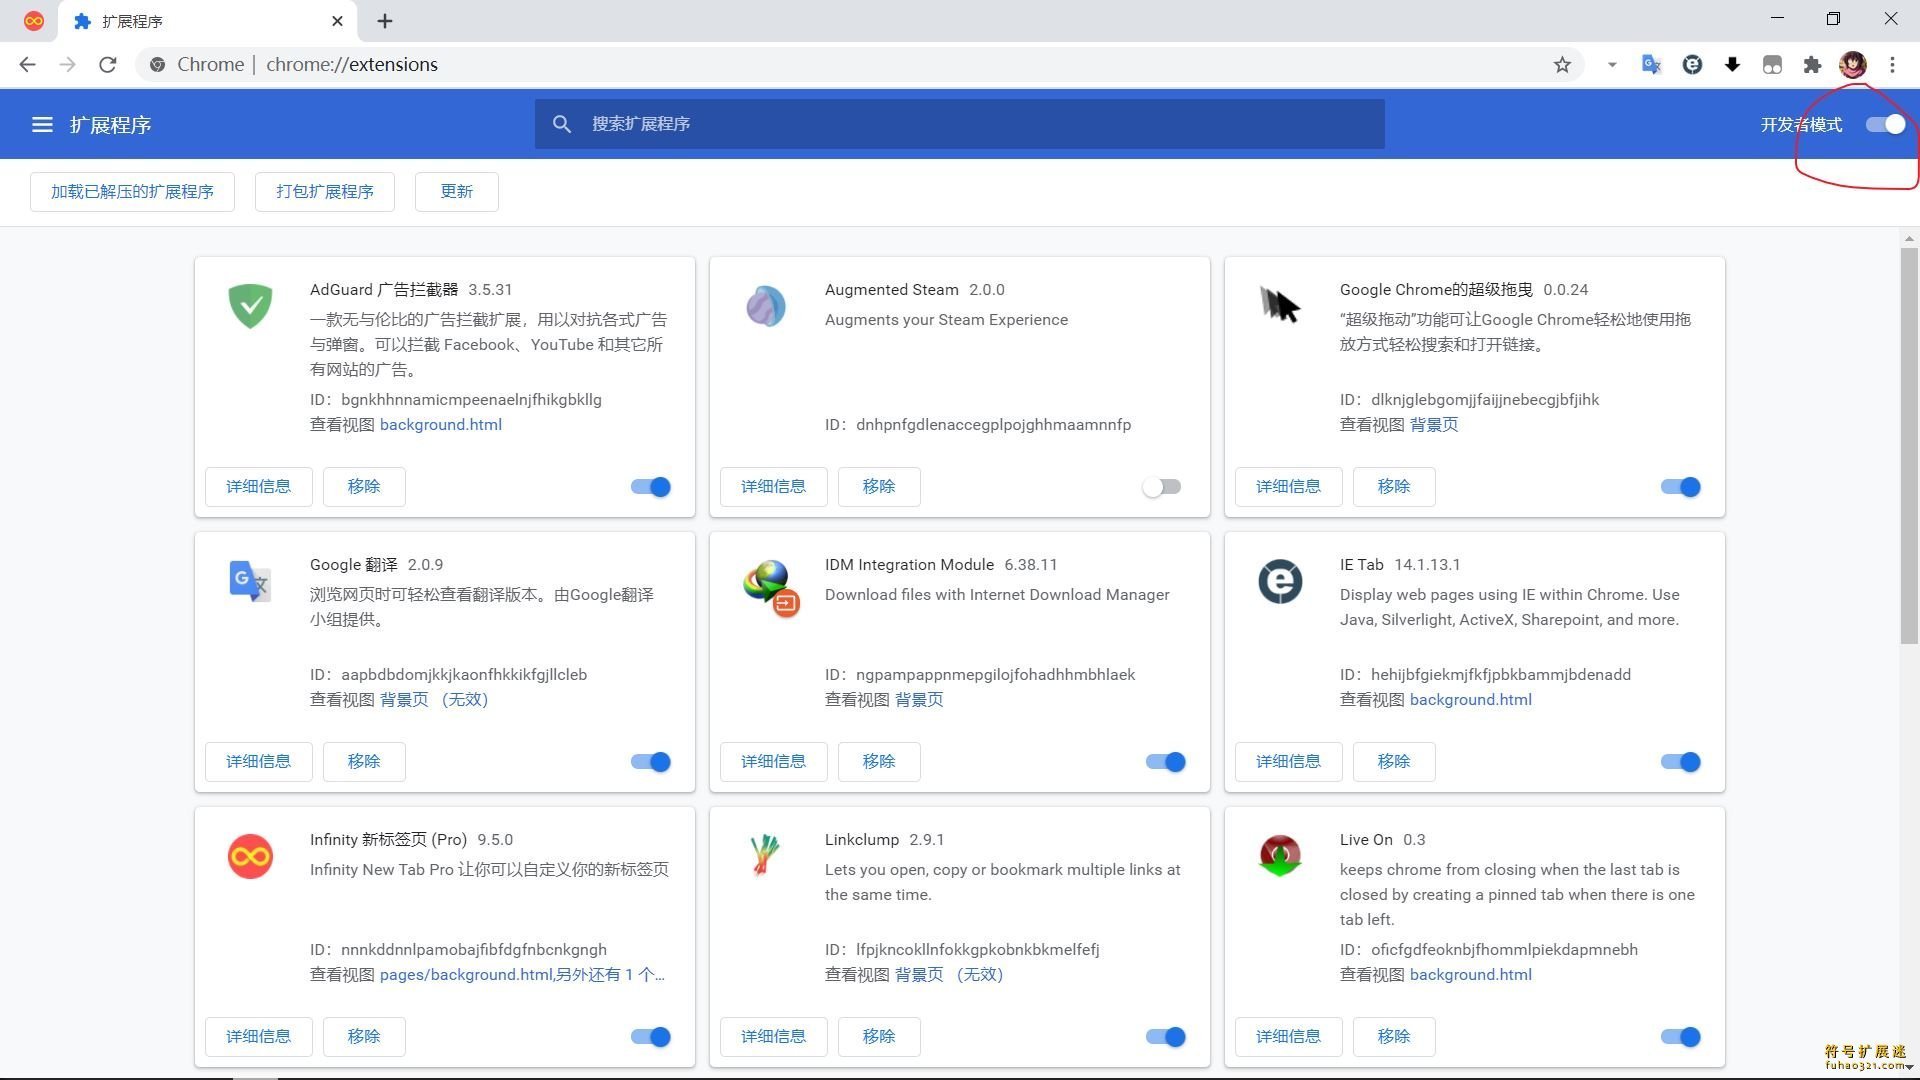
Task: Open a new tab
Action: [x=385, y=21]
